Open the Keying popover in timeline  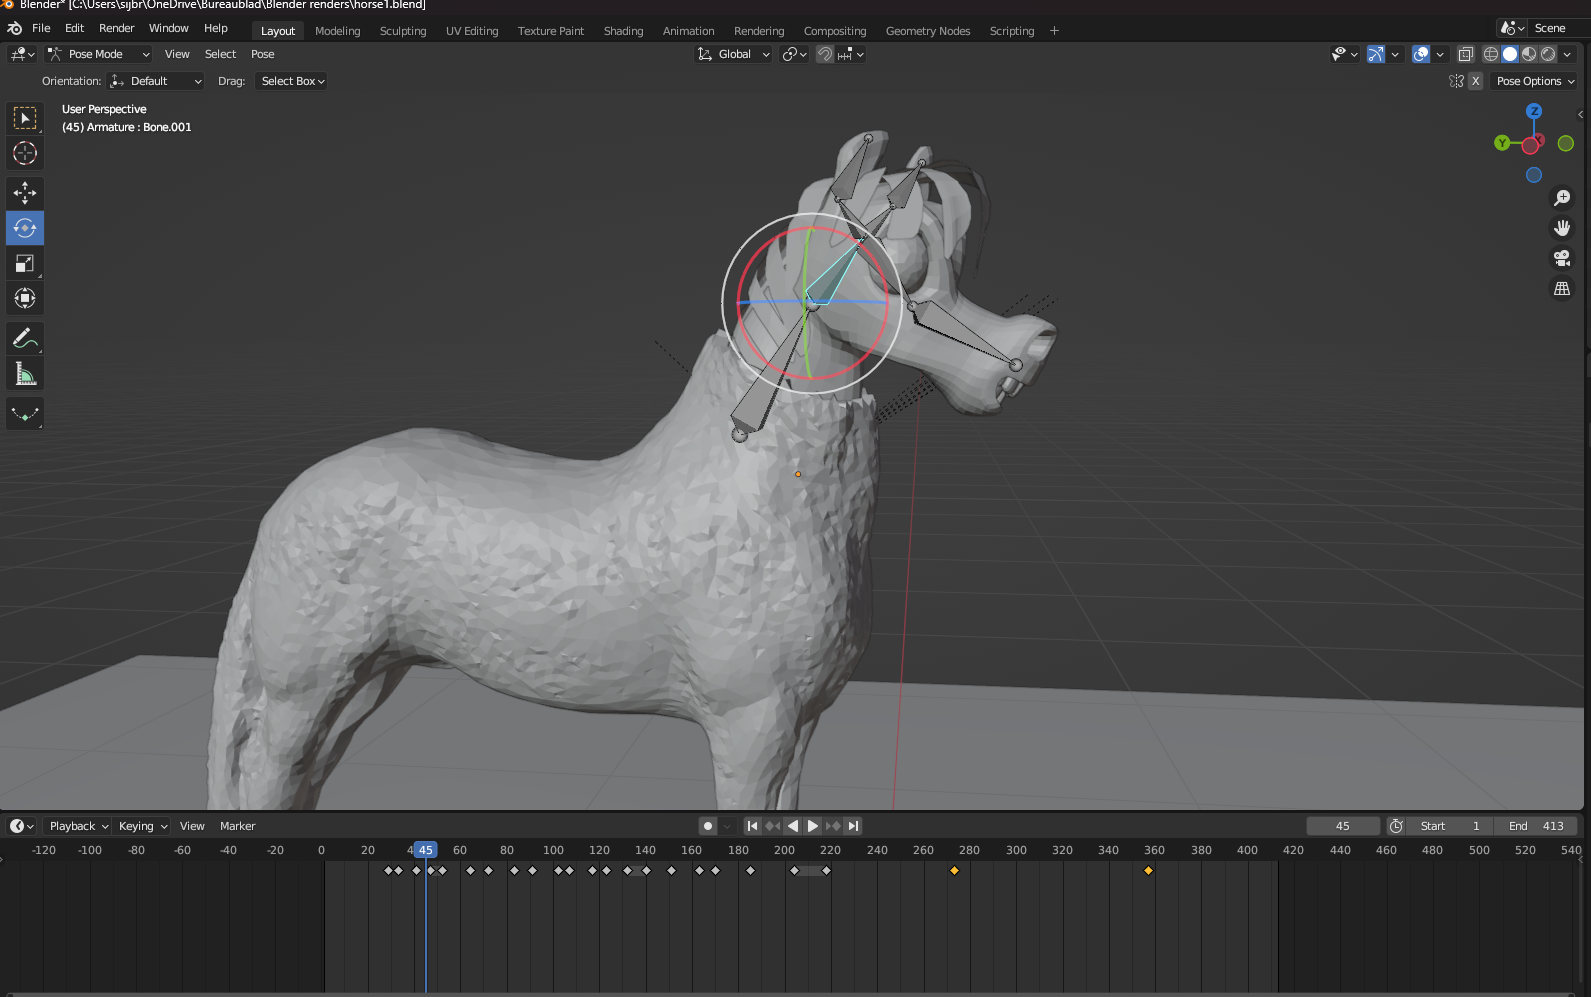point(142,826)
